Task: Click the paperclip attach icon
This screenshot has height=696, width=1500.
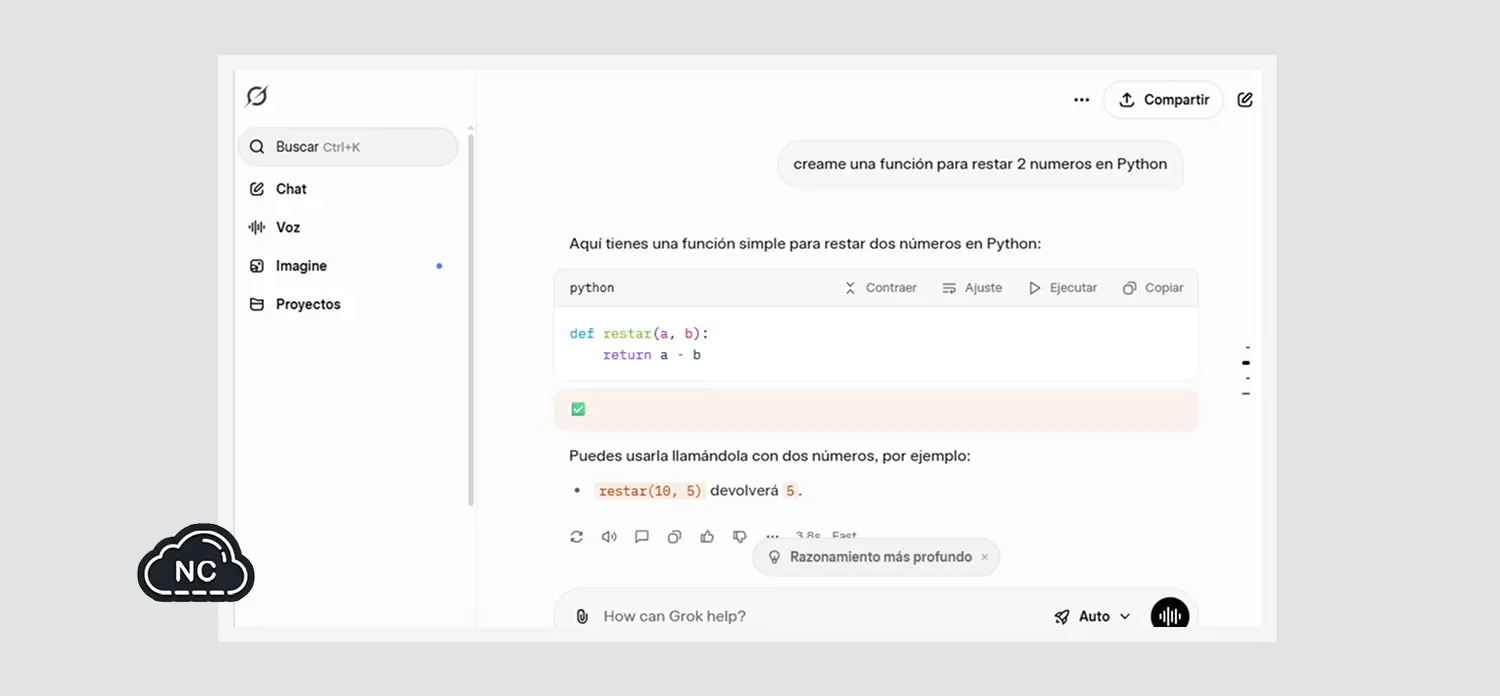Action: pyautogui.click(x=582, y=617)
